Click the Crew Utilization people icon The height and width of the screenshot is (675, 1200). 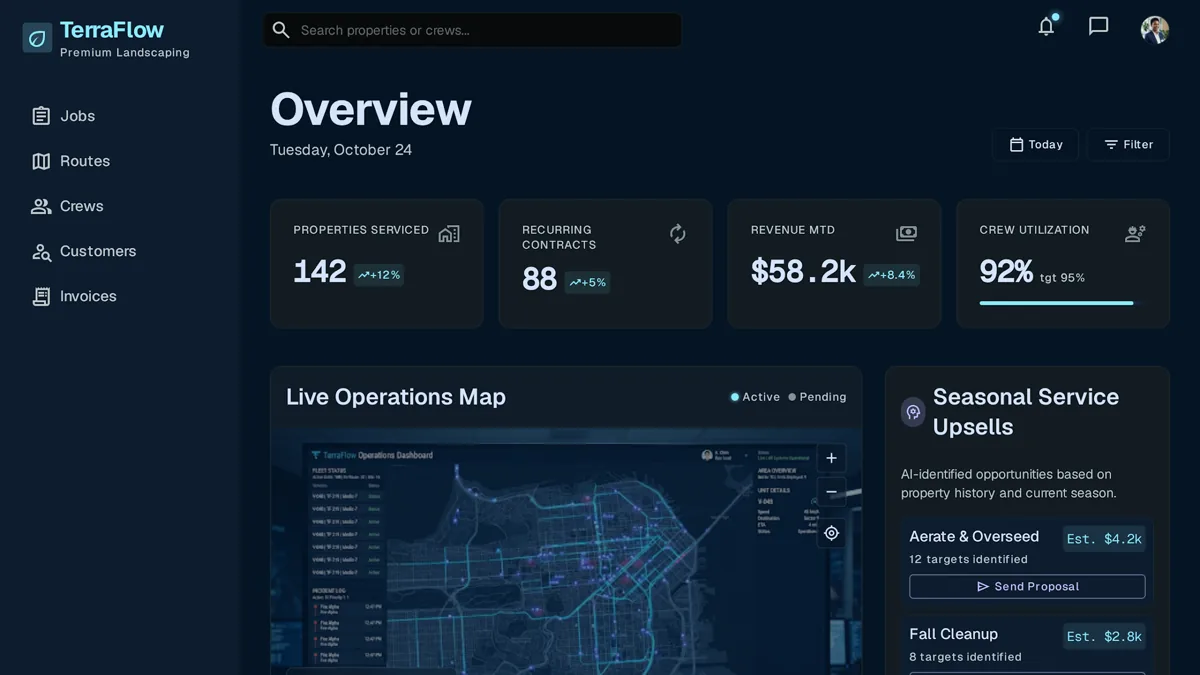[x=1135, y=234]
